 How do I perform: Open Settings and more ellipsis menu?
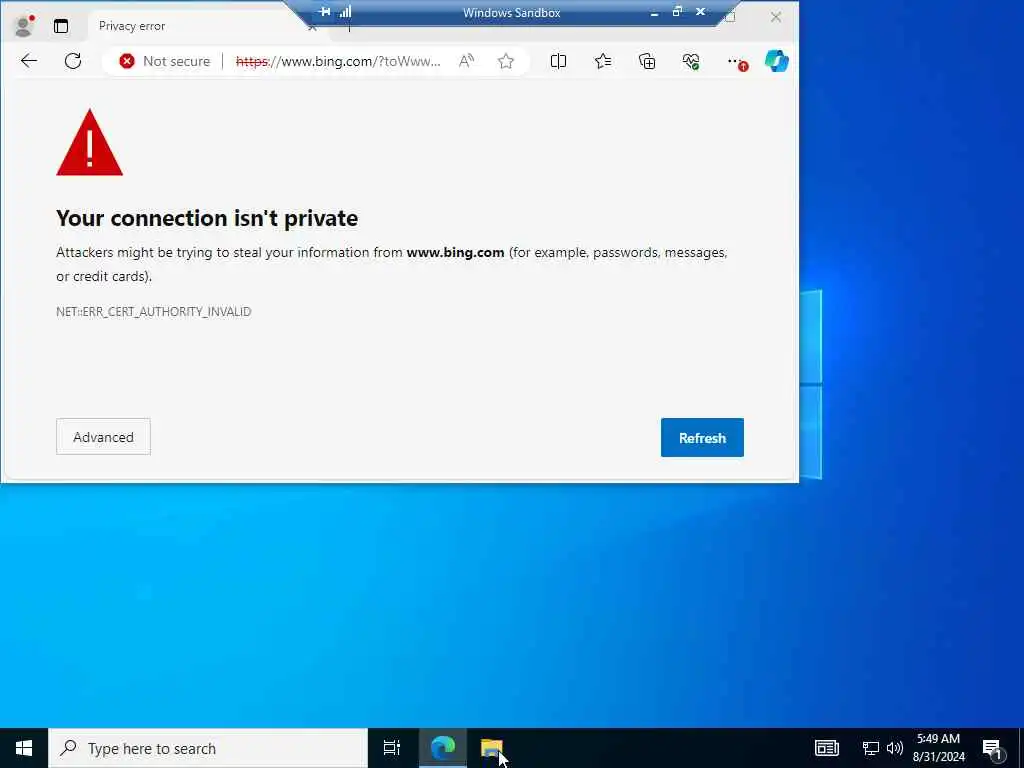pyautogui.click(x=736, y=61)
